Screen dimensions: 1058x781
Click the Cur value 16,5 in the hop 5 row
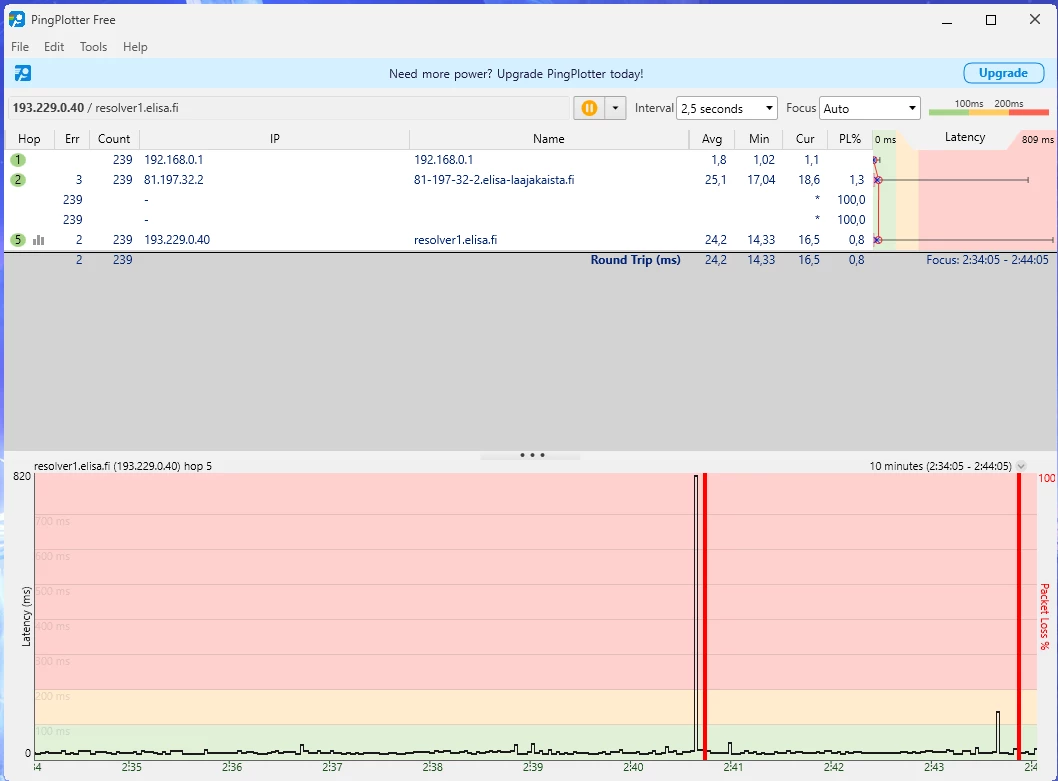coord(808,240)
